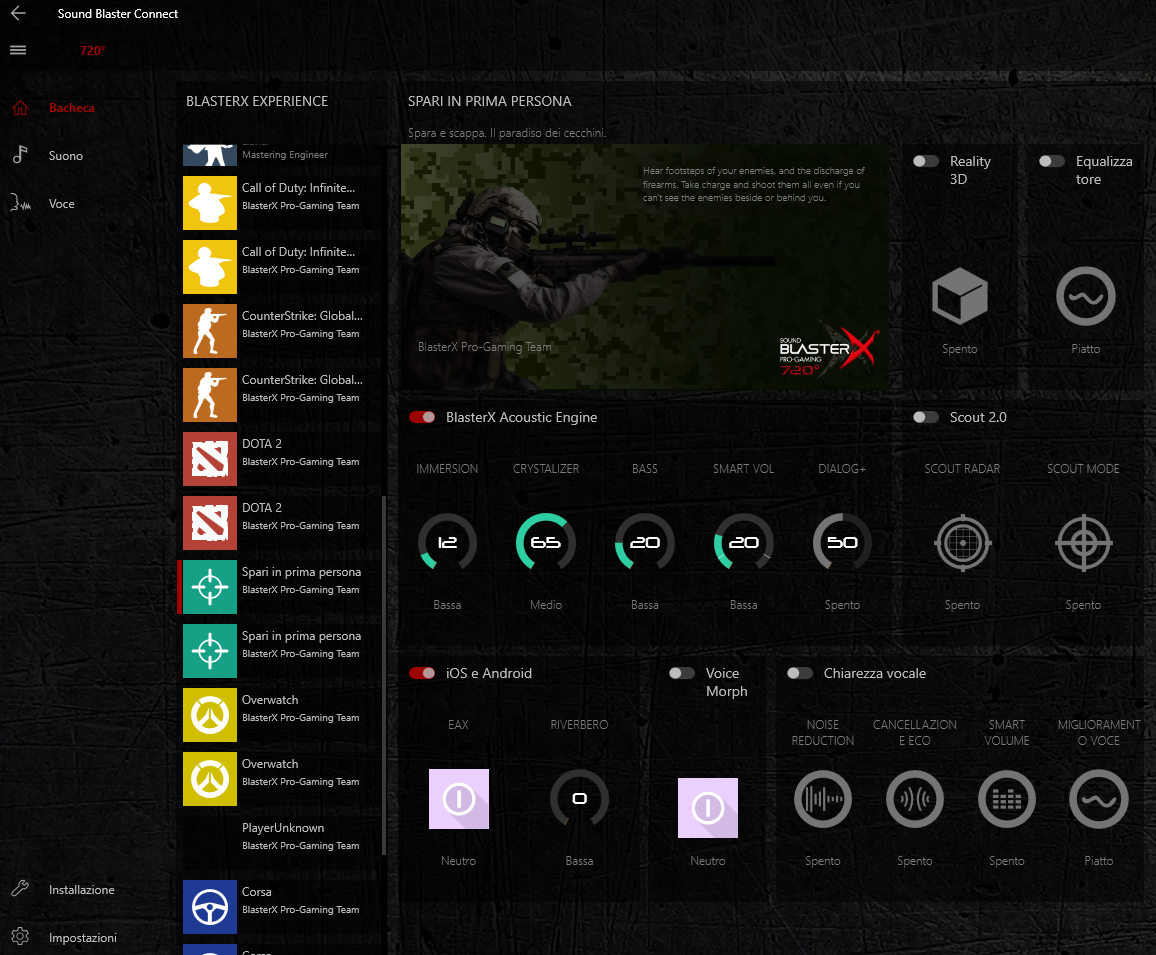This screenshot has height=955, width=1156.
Task: Adjust the Dialog+ dial showing 50
Action: point(842,543)
